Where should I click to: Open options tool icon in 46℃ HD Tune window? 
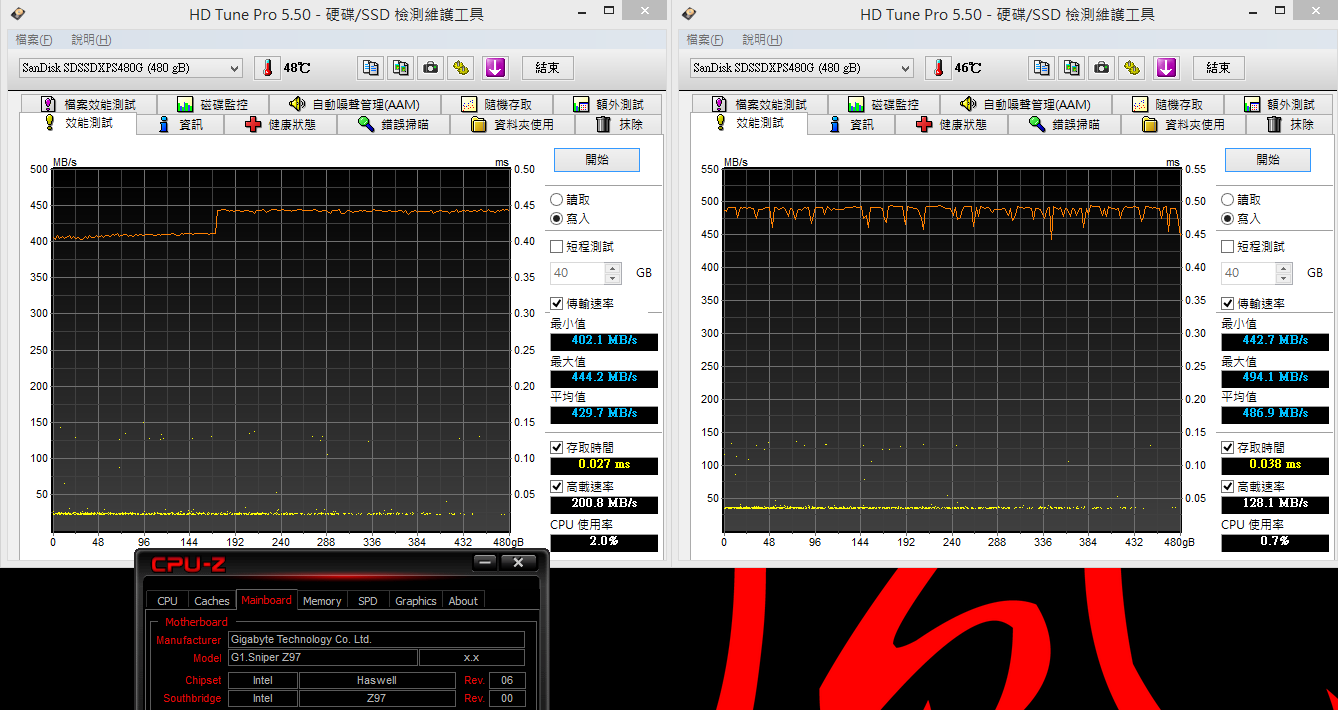pyautogui.click(x=1131, y=68)
